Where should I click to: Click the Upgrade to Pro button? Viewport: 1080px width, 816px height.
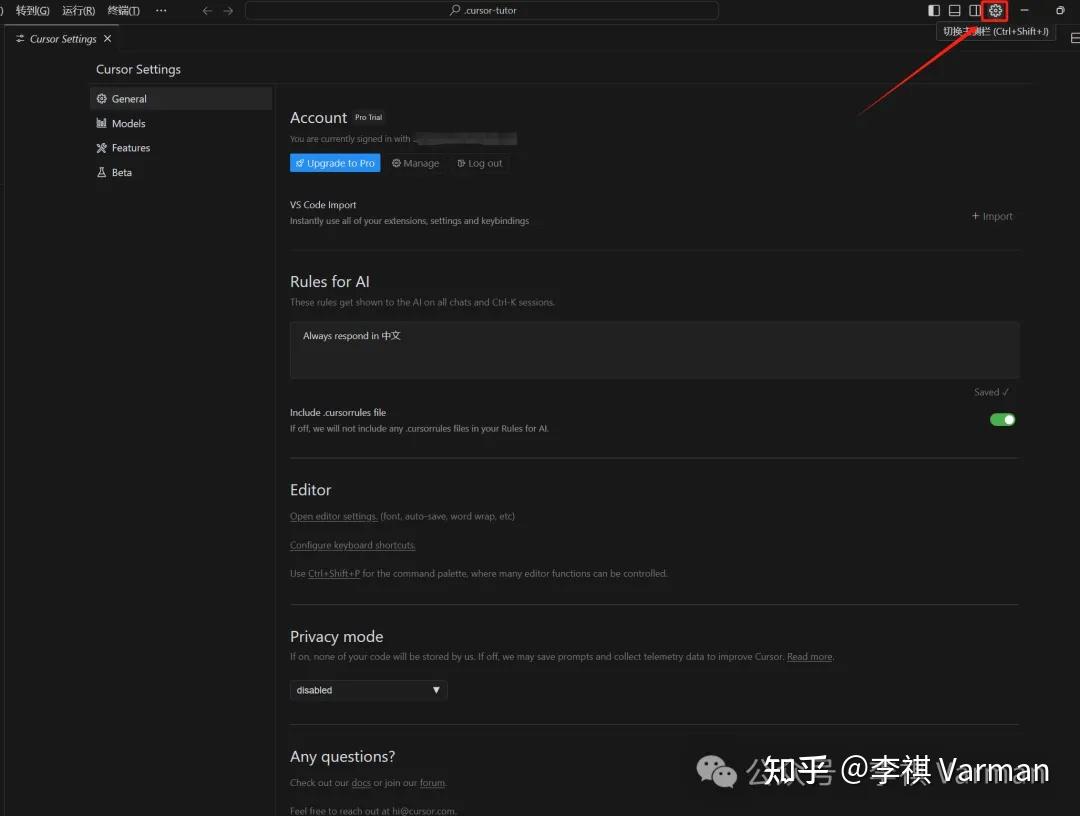point(335,162)
